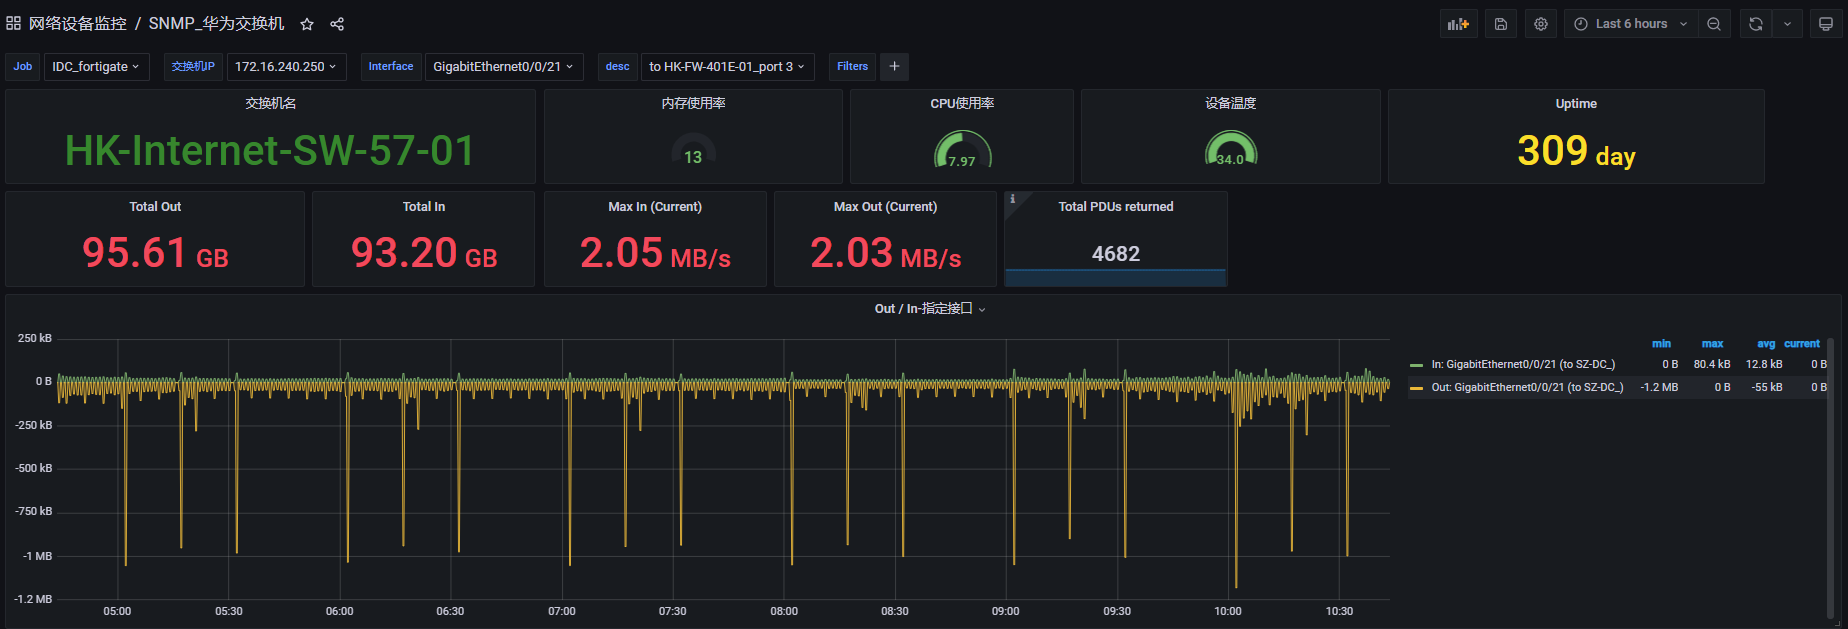Click the Interface variable label
The height and width of the screenshot is (629, 1848).
coord(391,66)
